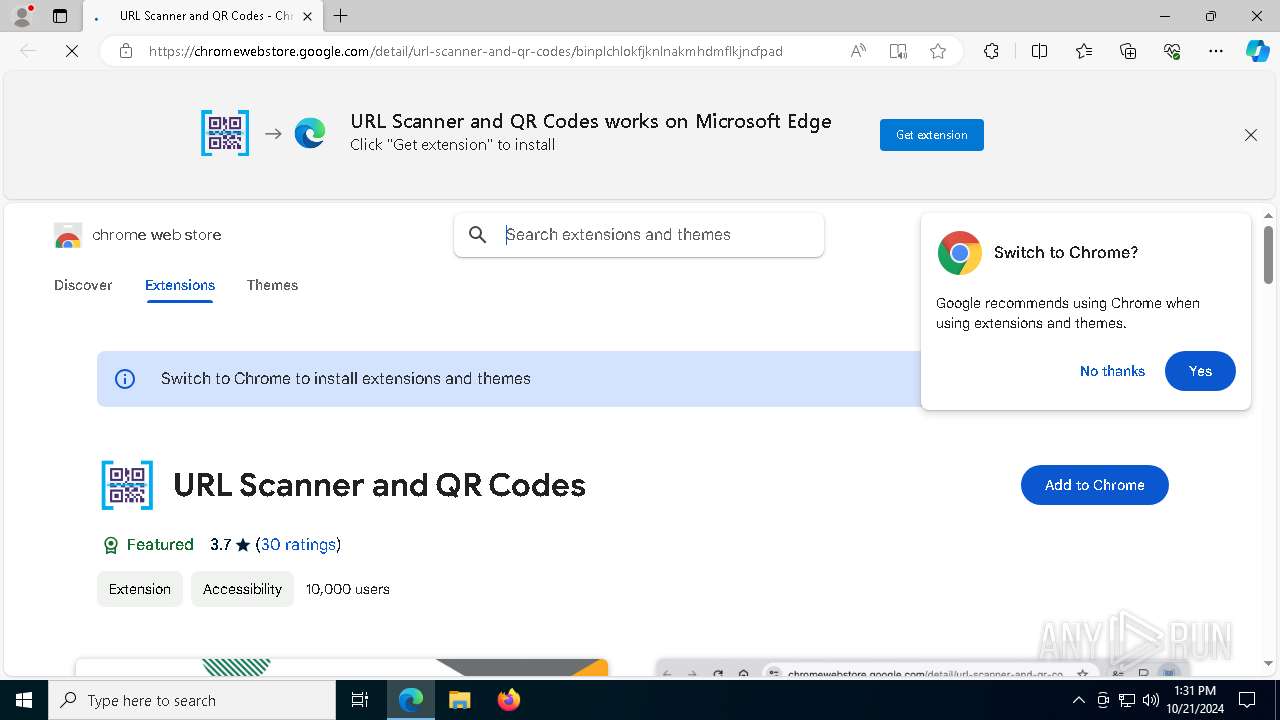The image size is (1280, 720).
Task: Dismiss the Edge extension banner
Action: 1251,135
